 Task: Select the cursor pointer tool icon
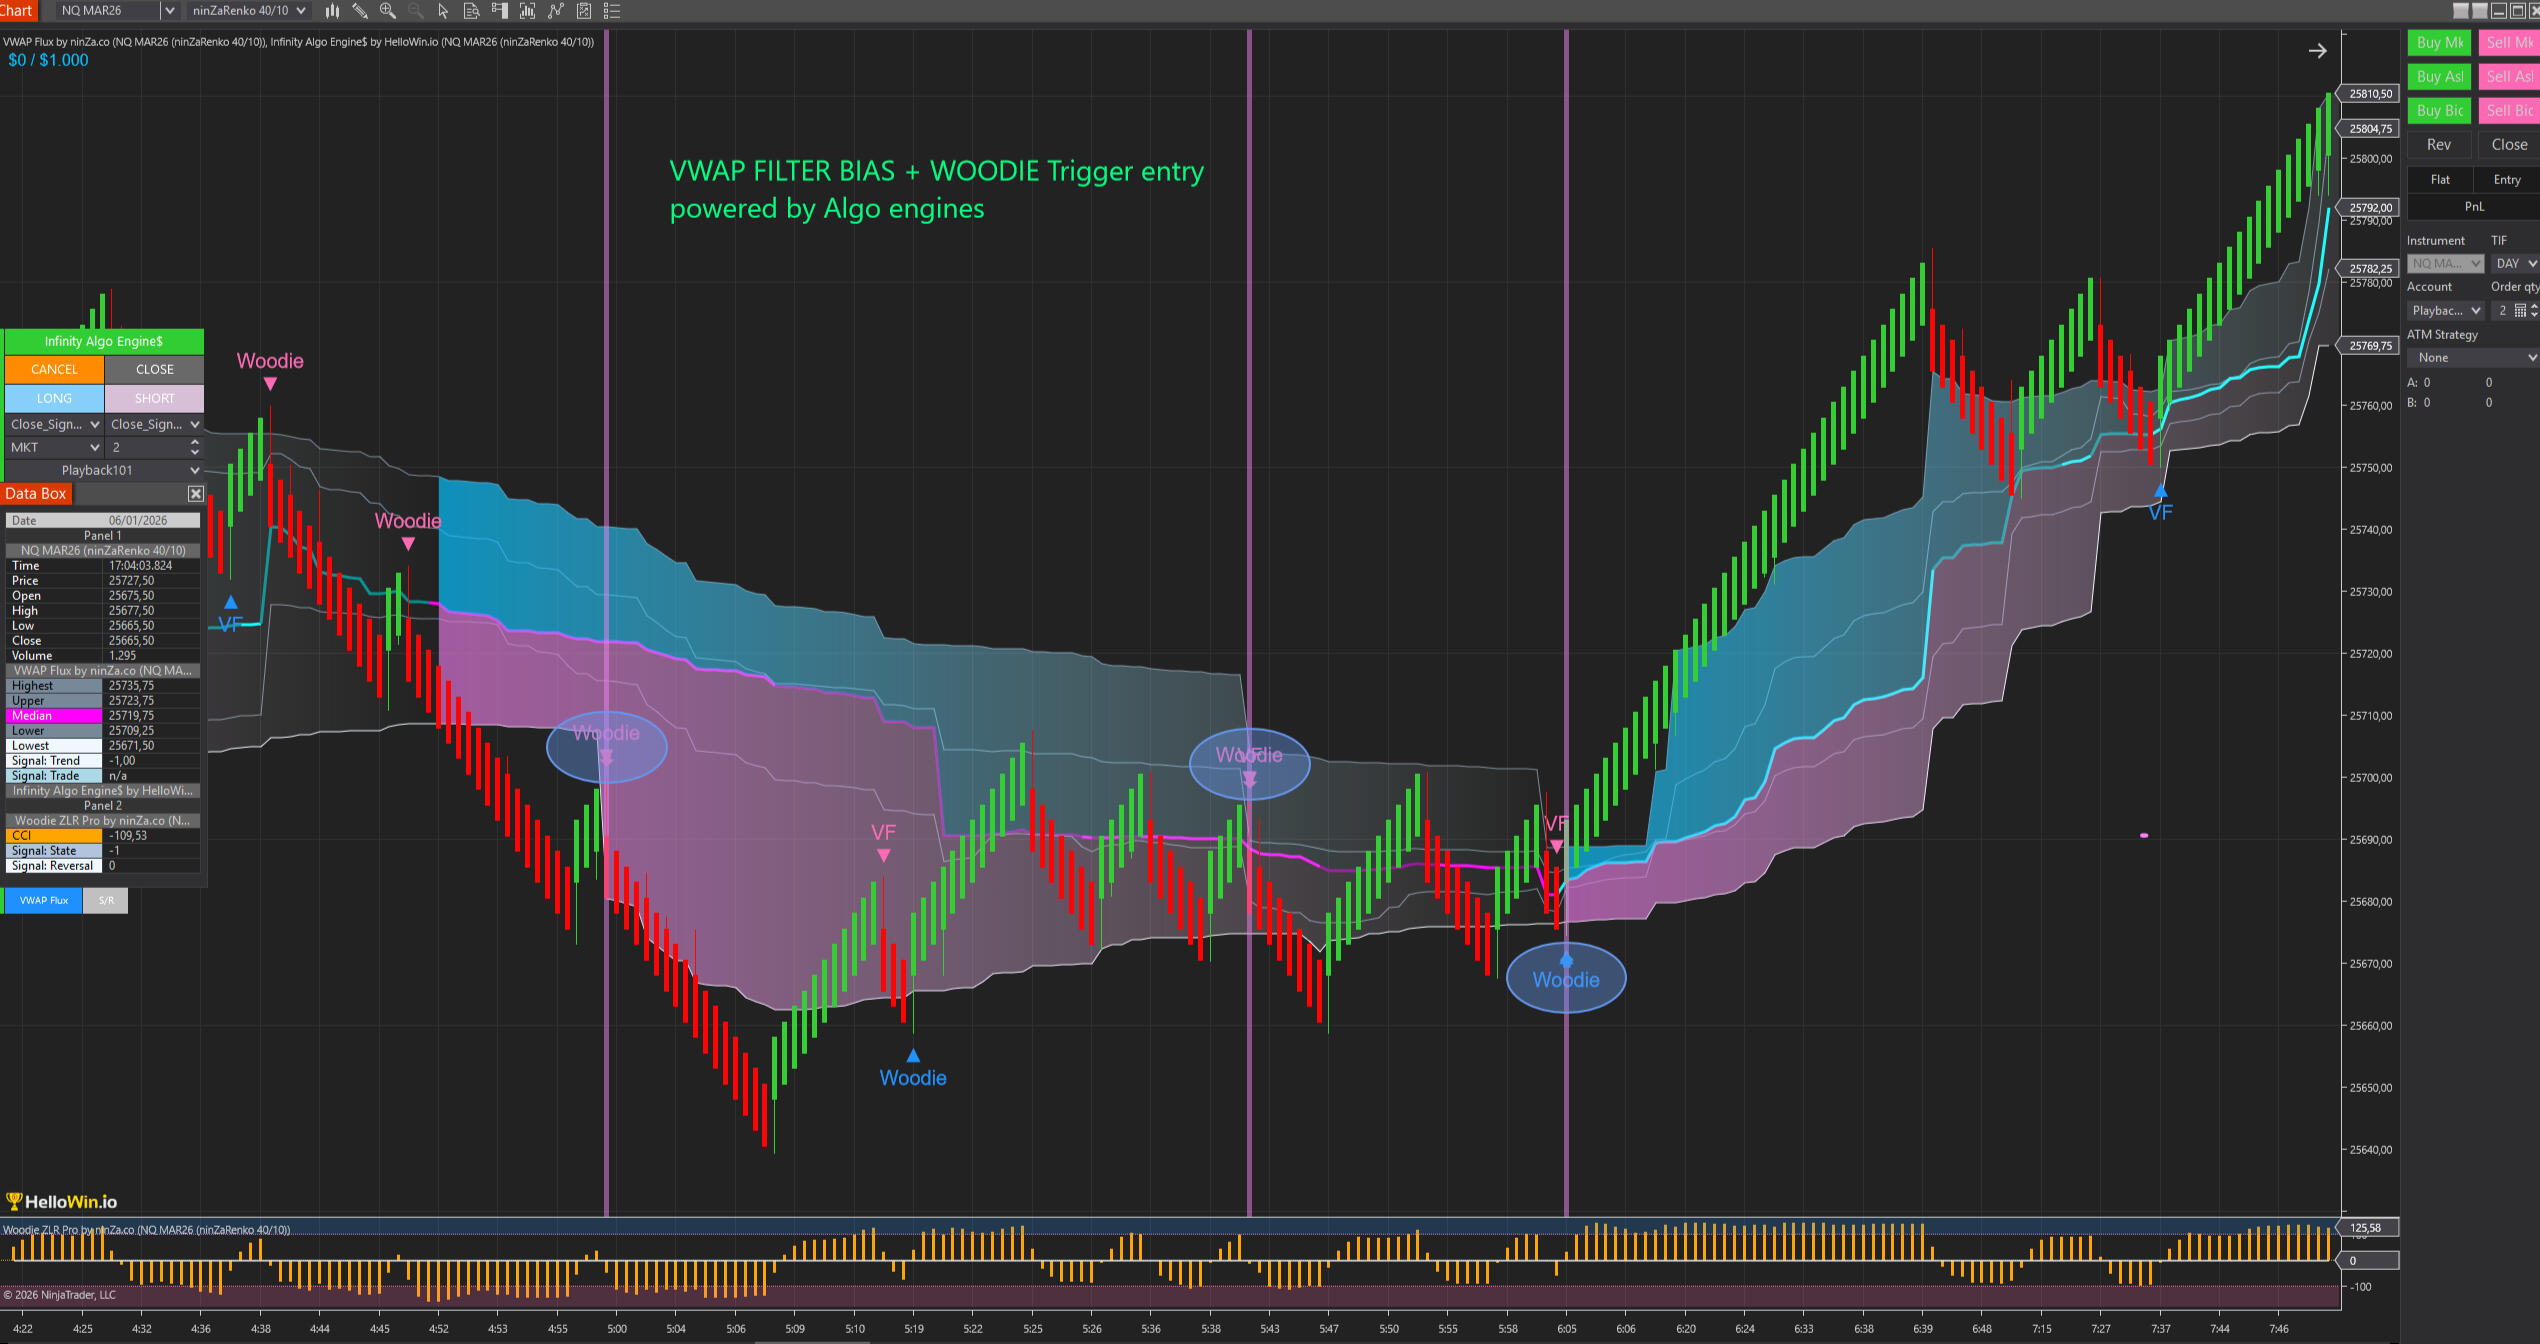443,11
